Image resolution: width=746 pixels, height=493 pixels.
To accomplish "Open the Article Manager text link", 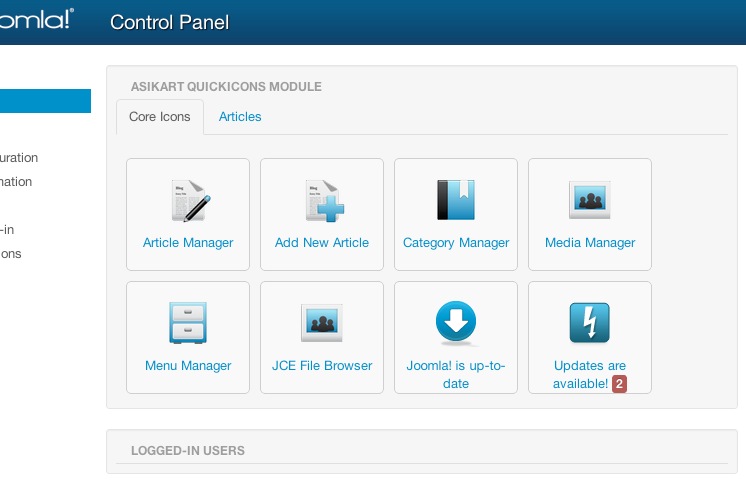I will pos(188,242).
